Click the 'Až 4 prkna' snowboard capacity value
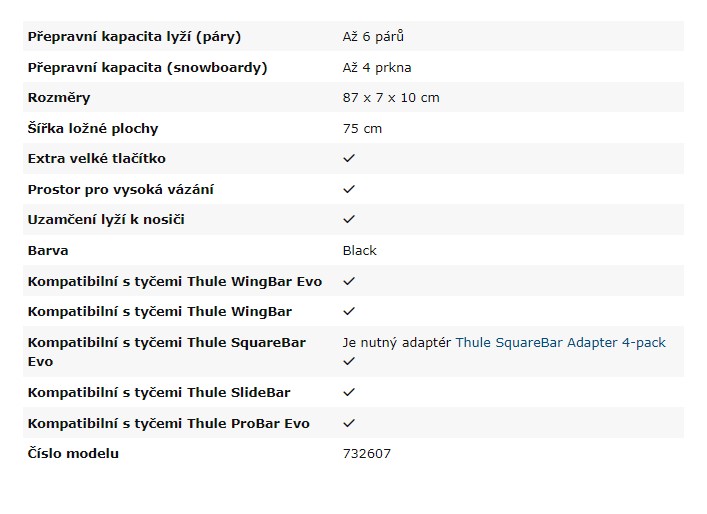 click(377, 68)
